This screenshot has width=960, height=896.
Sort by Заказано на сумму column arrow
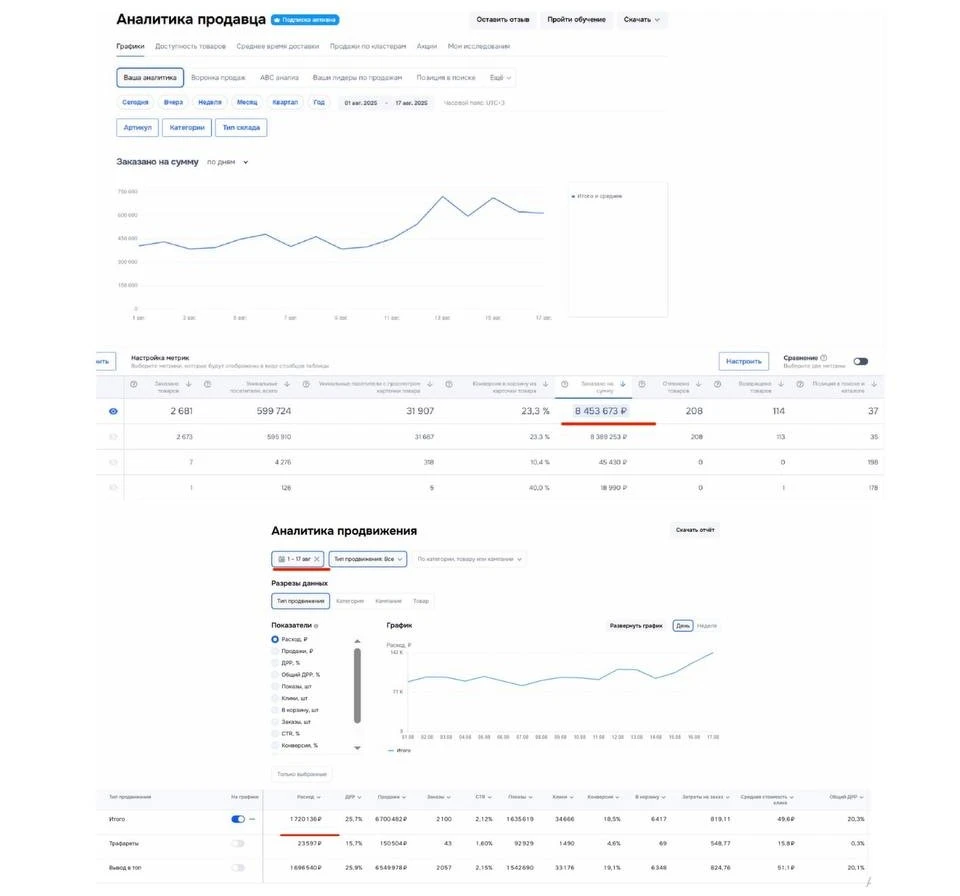[x=623, y=384]
